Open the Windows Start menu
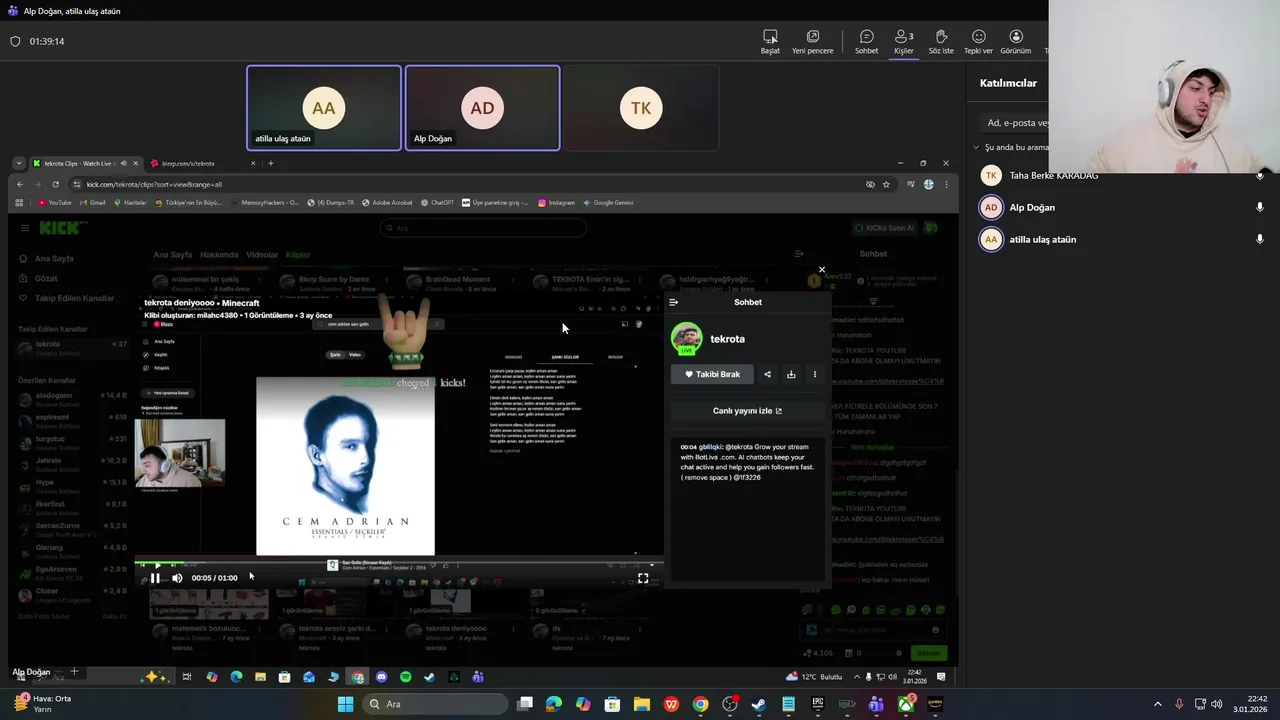Screen dimensions: 1280x720 coord(345,704)
